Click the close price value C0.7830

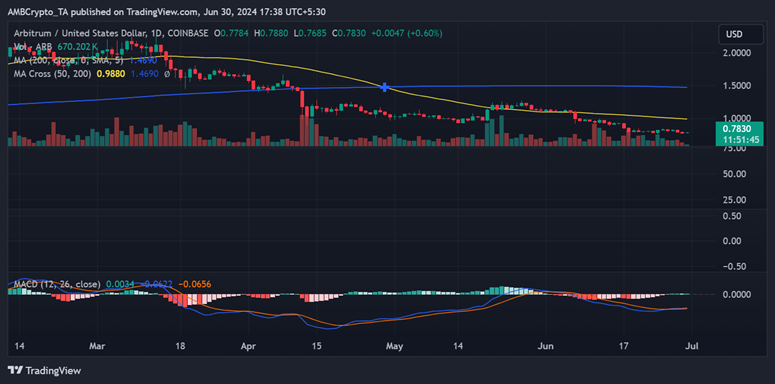349,34
